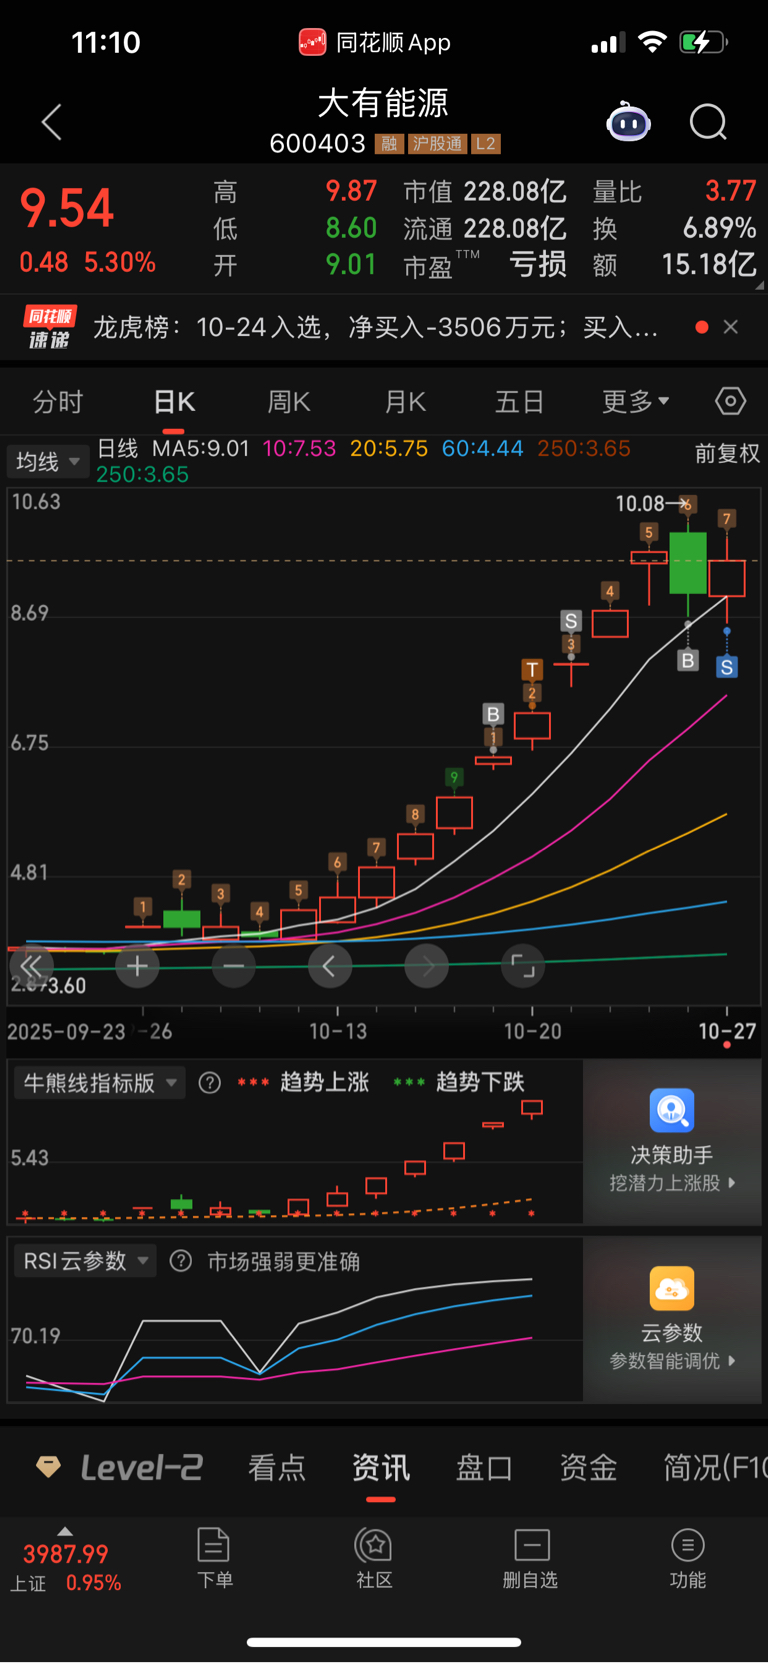Dismiss the 龙虎榜 news banner
Image resolution: width=768 pixels, height=1663 pixels.
[x=731, y=327]
